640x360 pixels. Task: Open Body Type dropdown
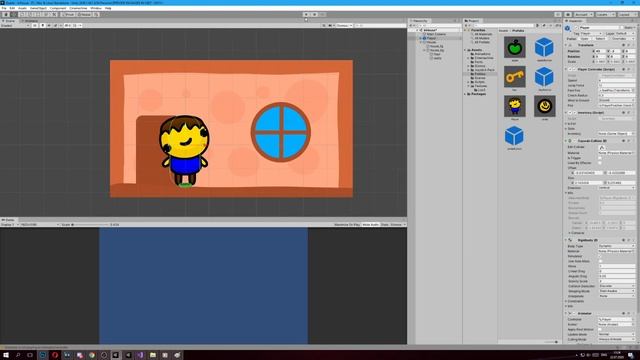tap(616, 246)
